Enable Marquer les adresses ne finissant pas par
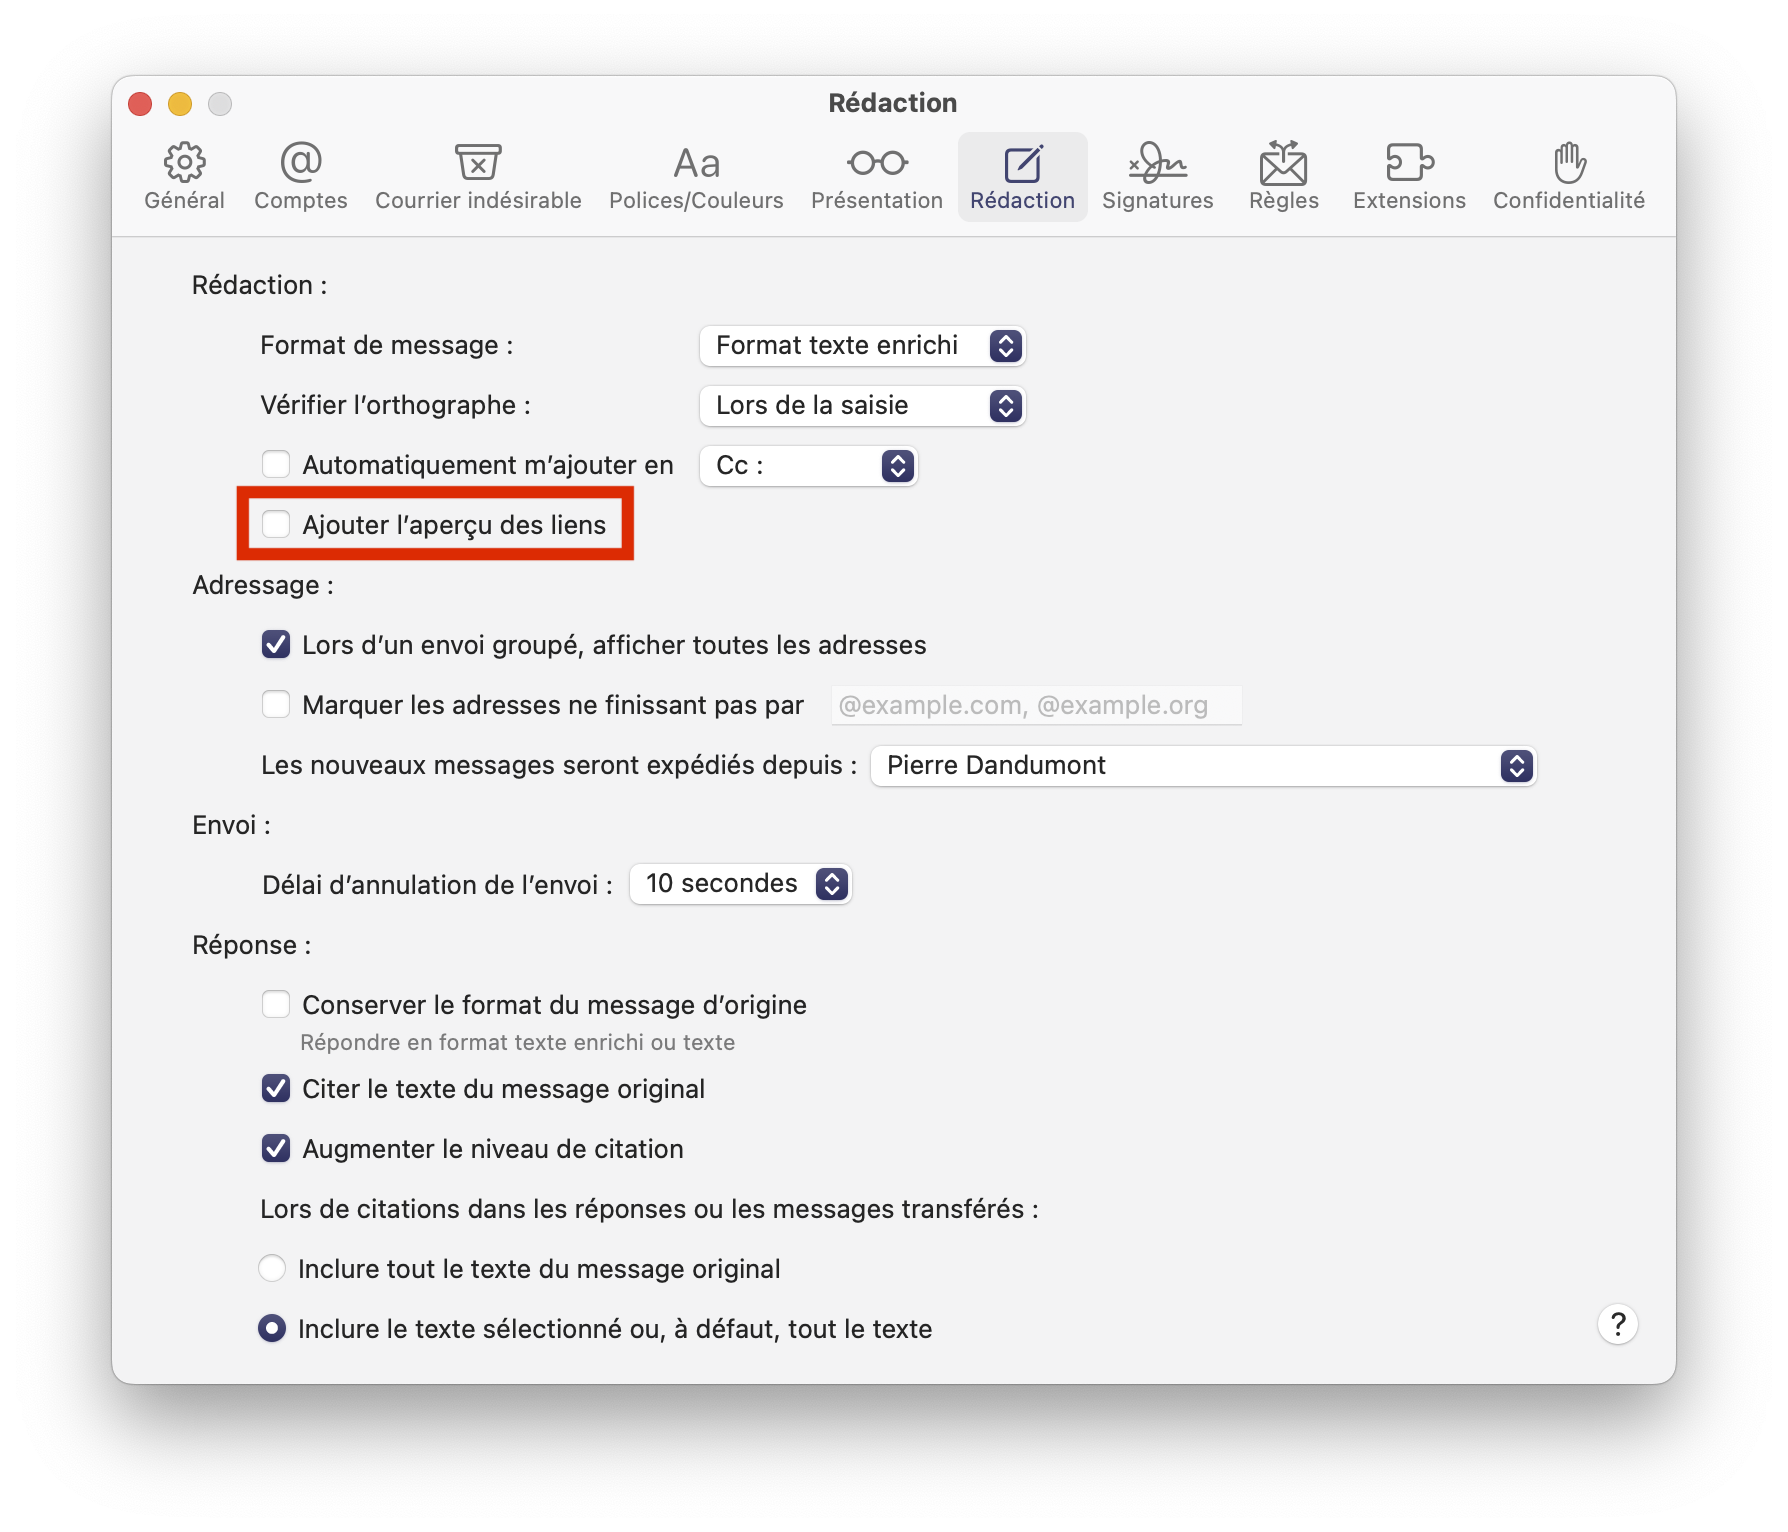The width and height of the screenshot is (1788, 1532). (x=276, y=704)
